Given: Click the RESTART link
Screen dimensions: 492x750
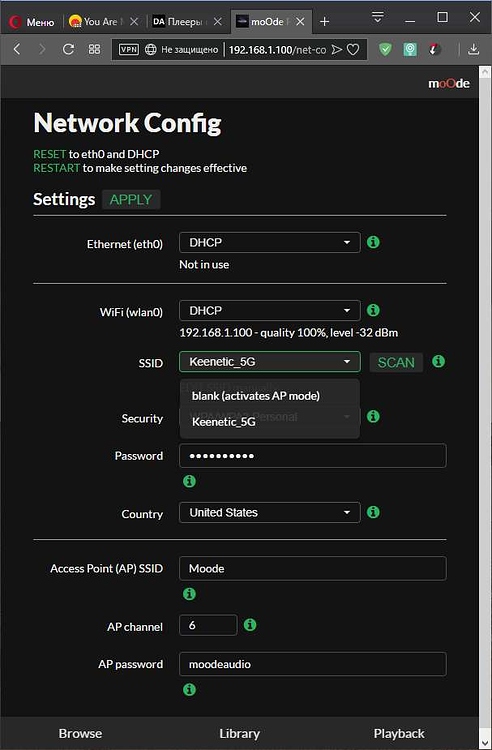Looking at the screenshot, I should point(56,168).
